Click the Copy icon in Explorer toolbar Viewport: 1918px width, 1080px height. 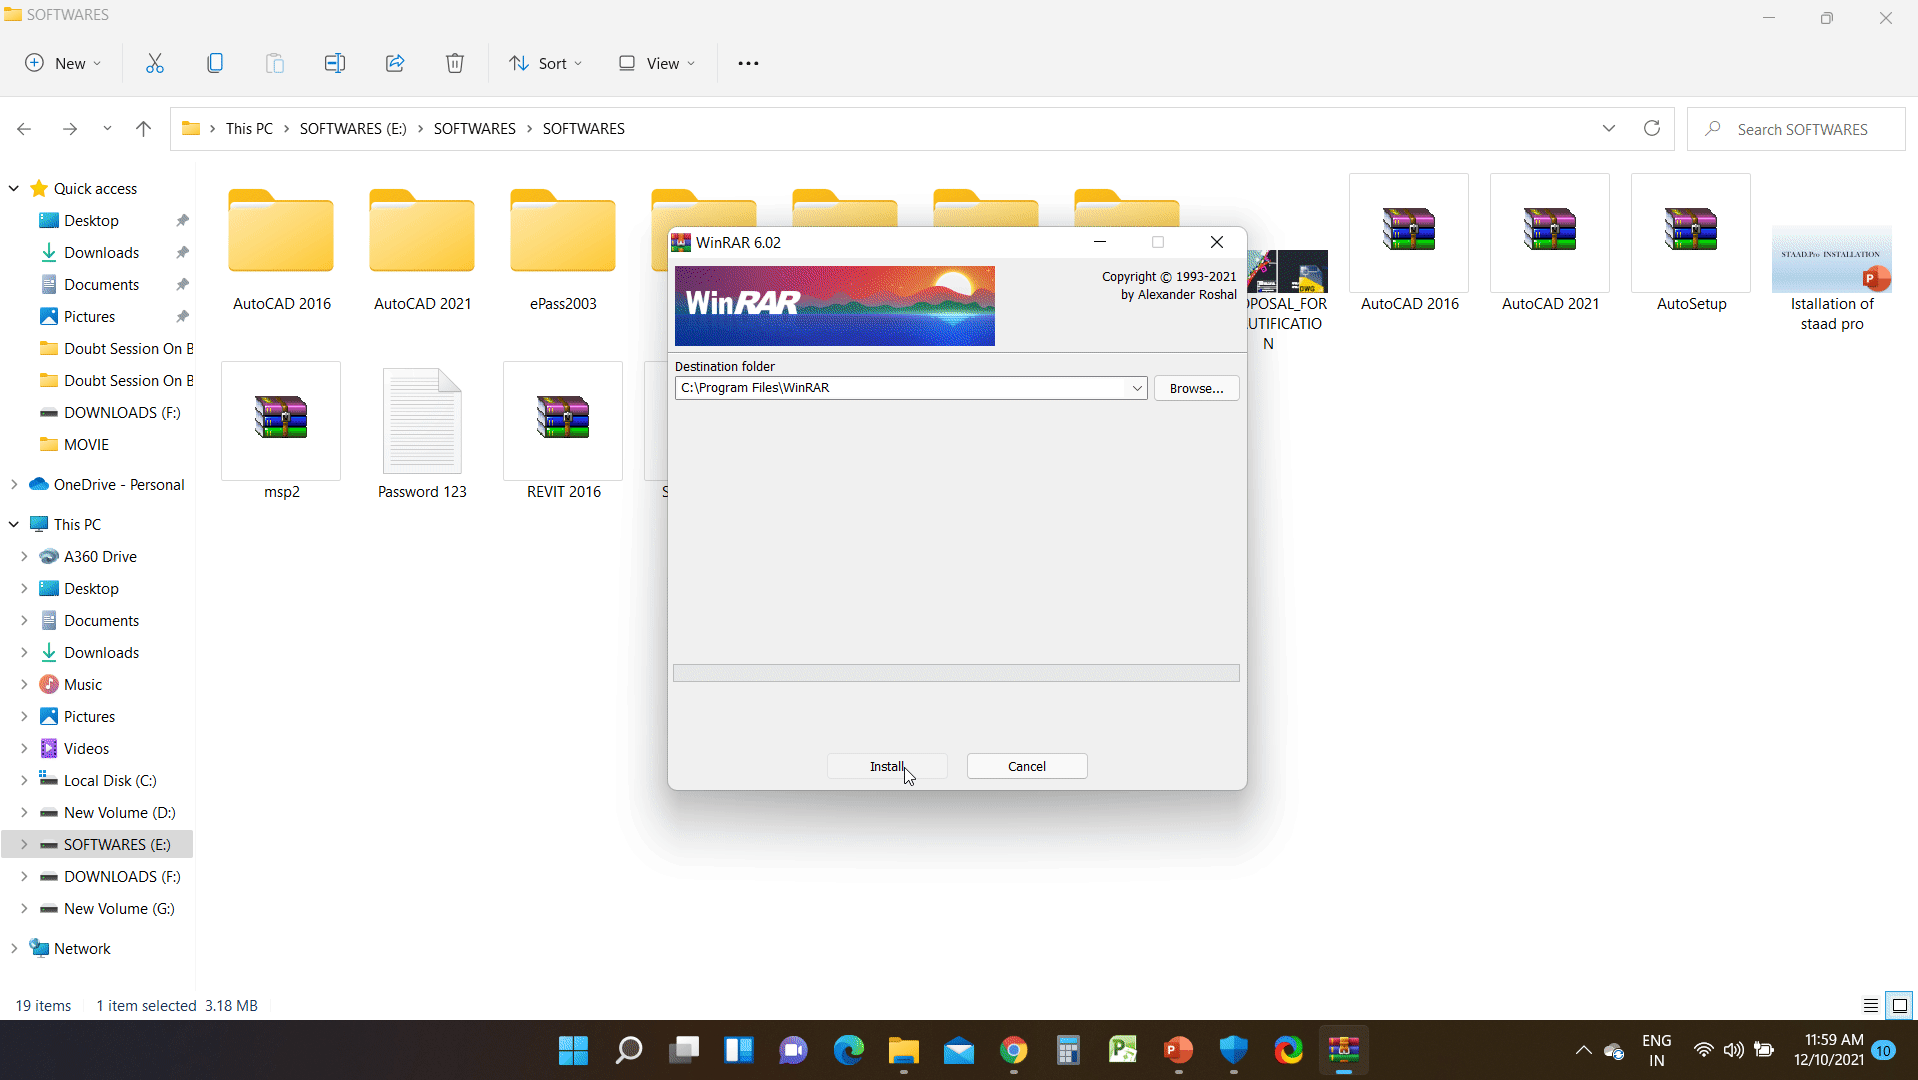[x=215, y=63]
